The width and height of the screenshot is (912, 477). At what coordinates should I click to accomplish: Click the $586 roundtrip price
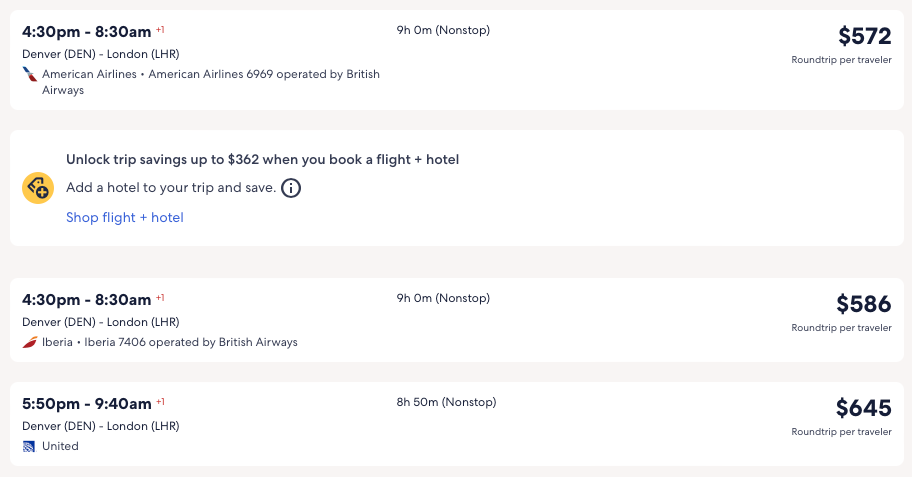pos(863,304)
